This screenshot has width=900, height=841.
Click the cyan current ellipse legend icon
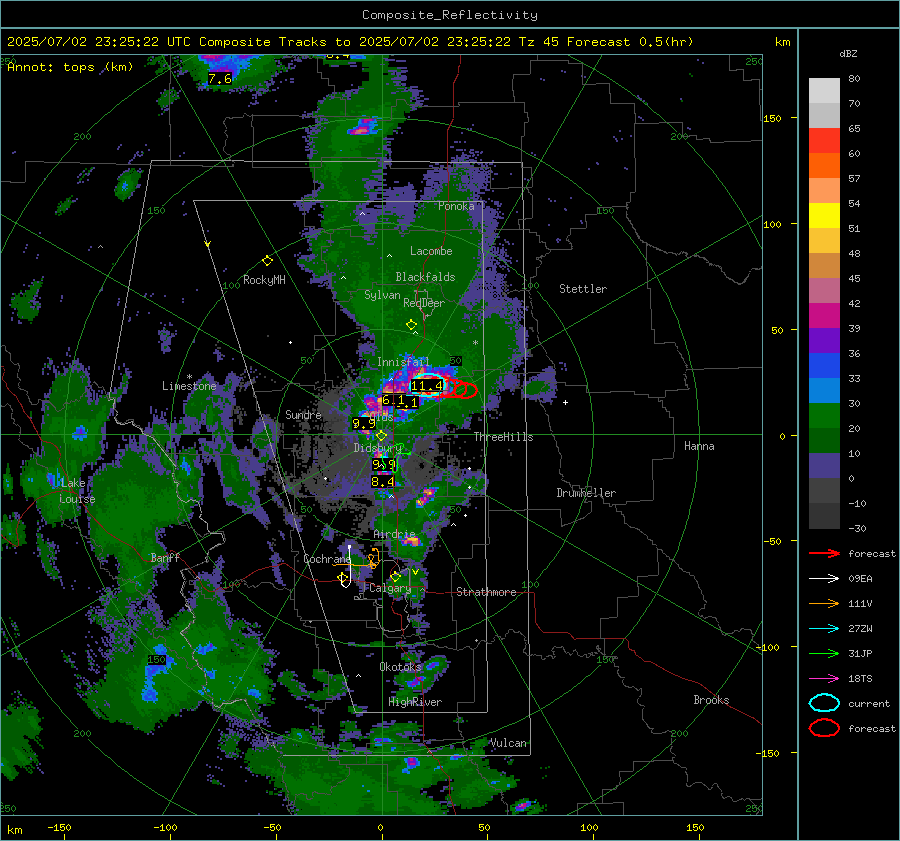pyautogui.click(x=824, y=703)
